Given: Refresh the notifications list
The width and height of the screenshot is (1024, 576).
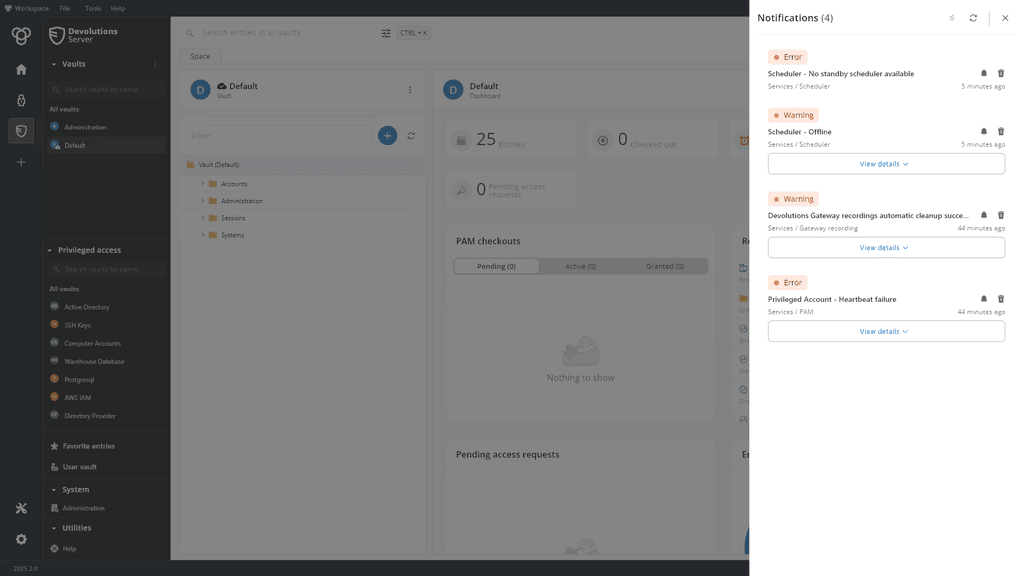Looking at the screenshot, I should tap(973, 17).
